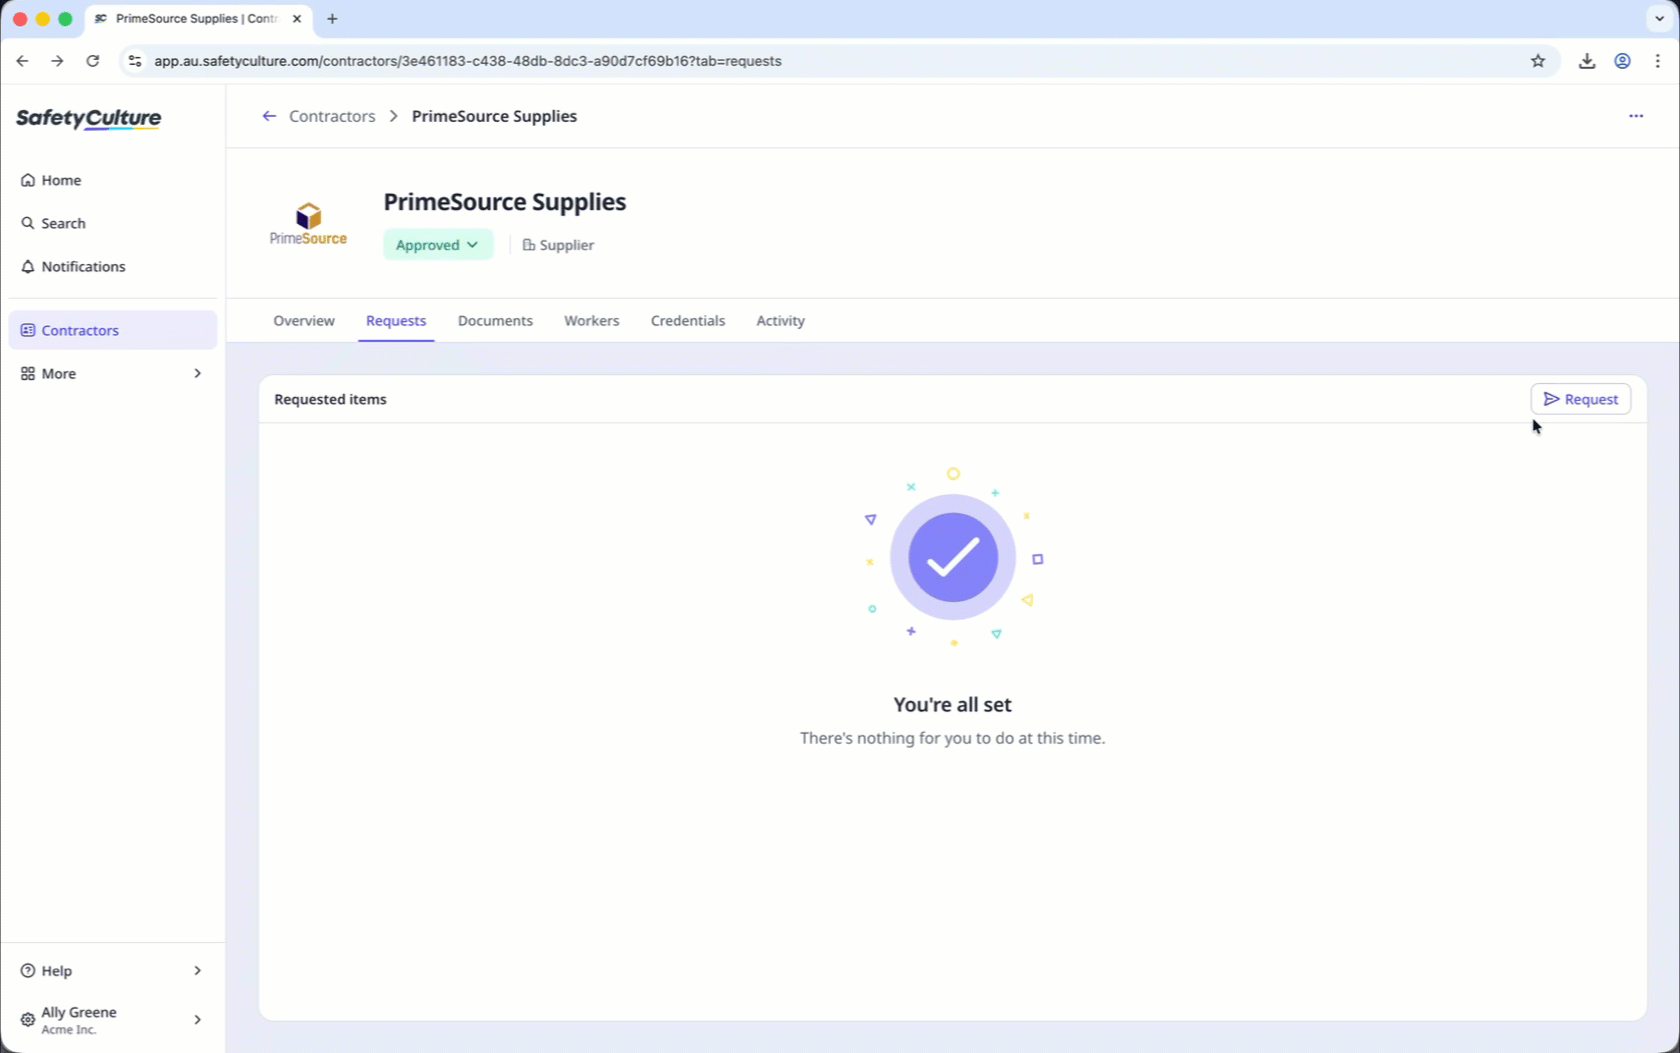Open Search from the sidebar
The height and width of the screenshot is (1053, 1680).
point(112,223)
